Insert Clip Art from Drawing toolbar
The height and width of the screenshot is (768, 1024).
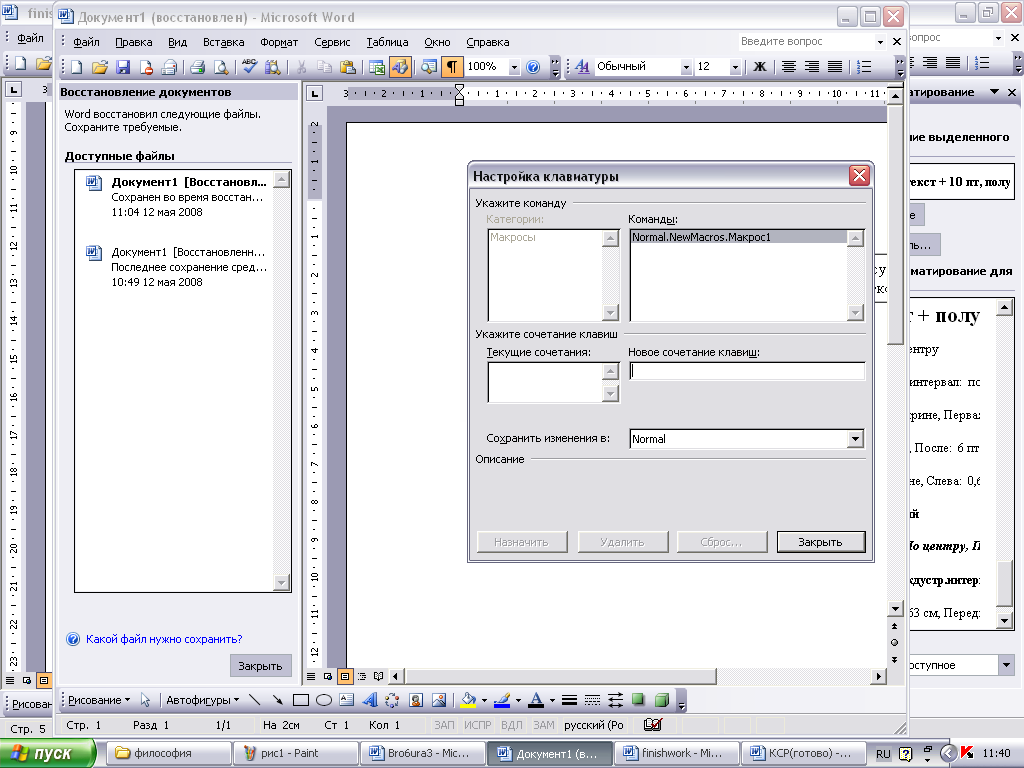click(x=415, y=700)
